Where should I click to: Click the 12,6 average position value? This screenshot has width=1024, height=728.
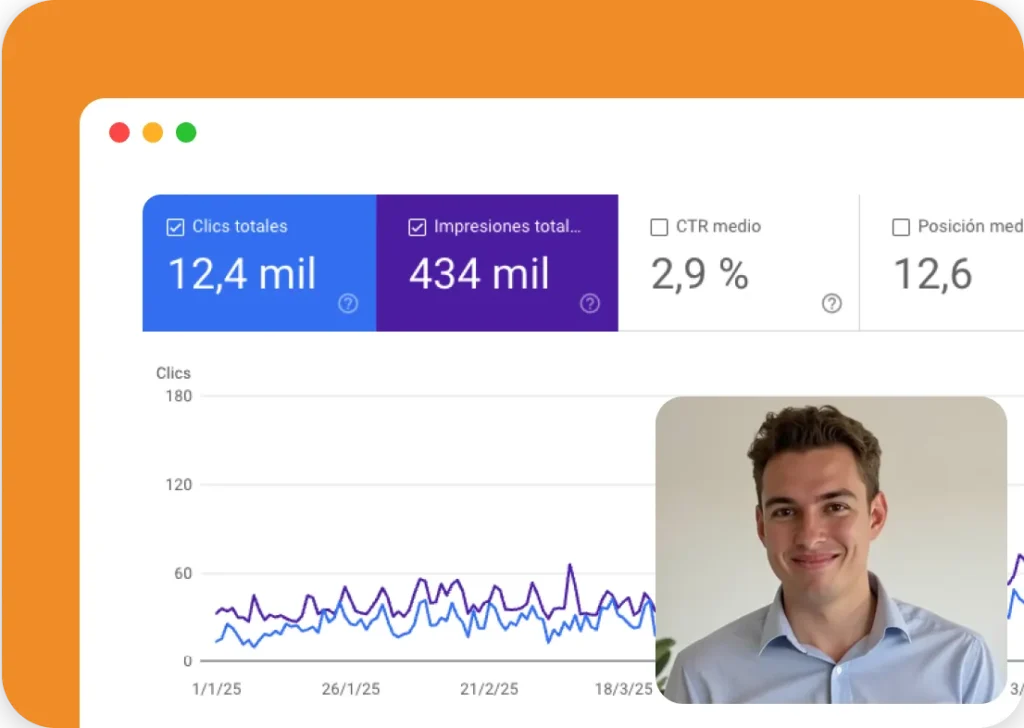coord(932,274)
